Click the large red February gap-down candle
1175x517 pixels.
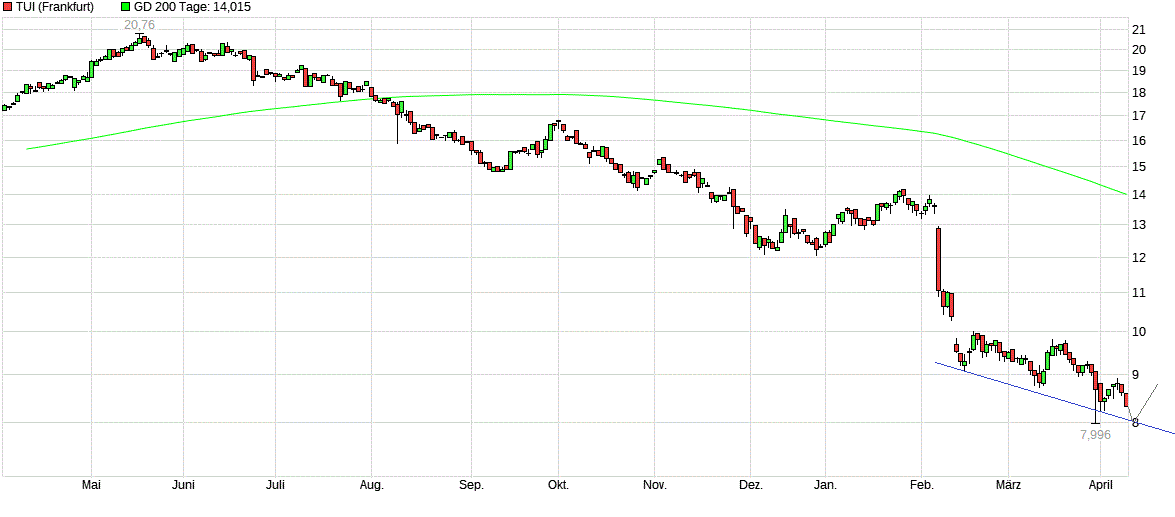point(938,259)
